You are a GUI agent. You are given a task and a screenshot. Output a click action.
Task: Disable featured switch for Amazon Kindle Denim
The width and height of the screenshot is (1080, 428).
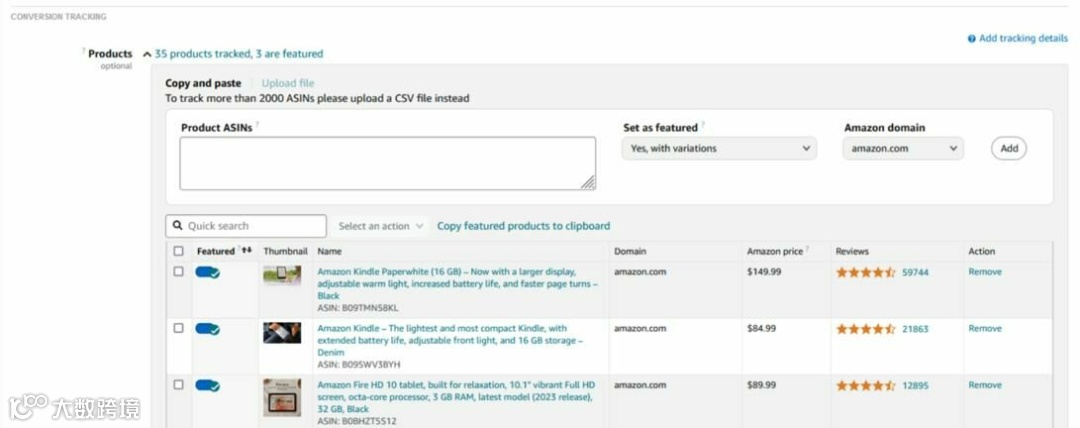[x=208, y=329]
